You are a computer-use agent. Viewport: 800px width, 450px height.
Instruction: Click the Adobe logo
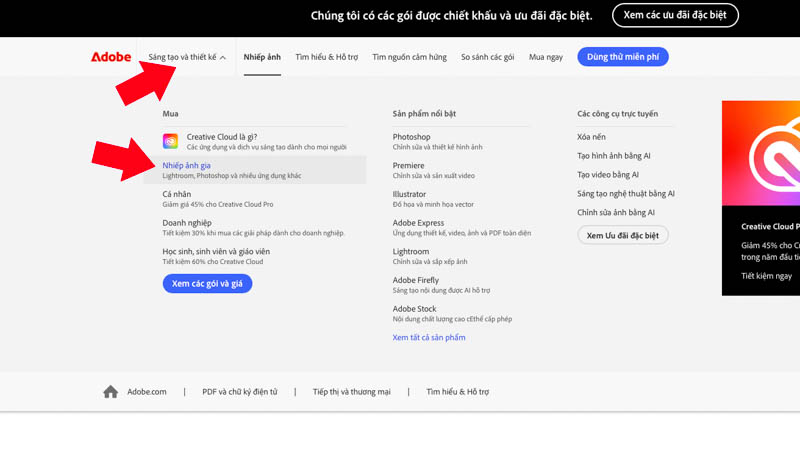pos(111,57)
